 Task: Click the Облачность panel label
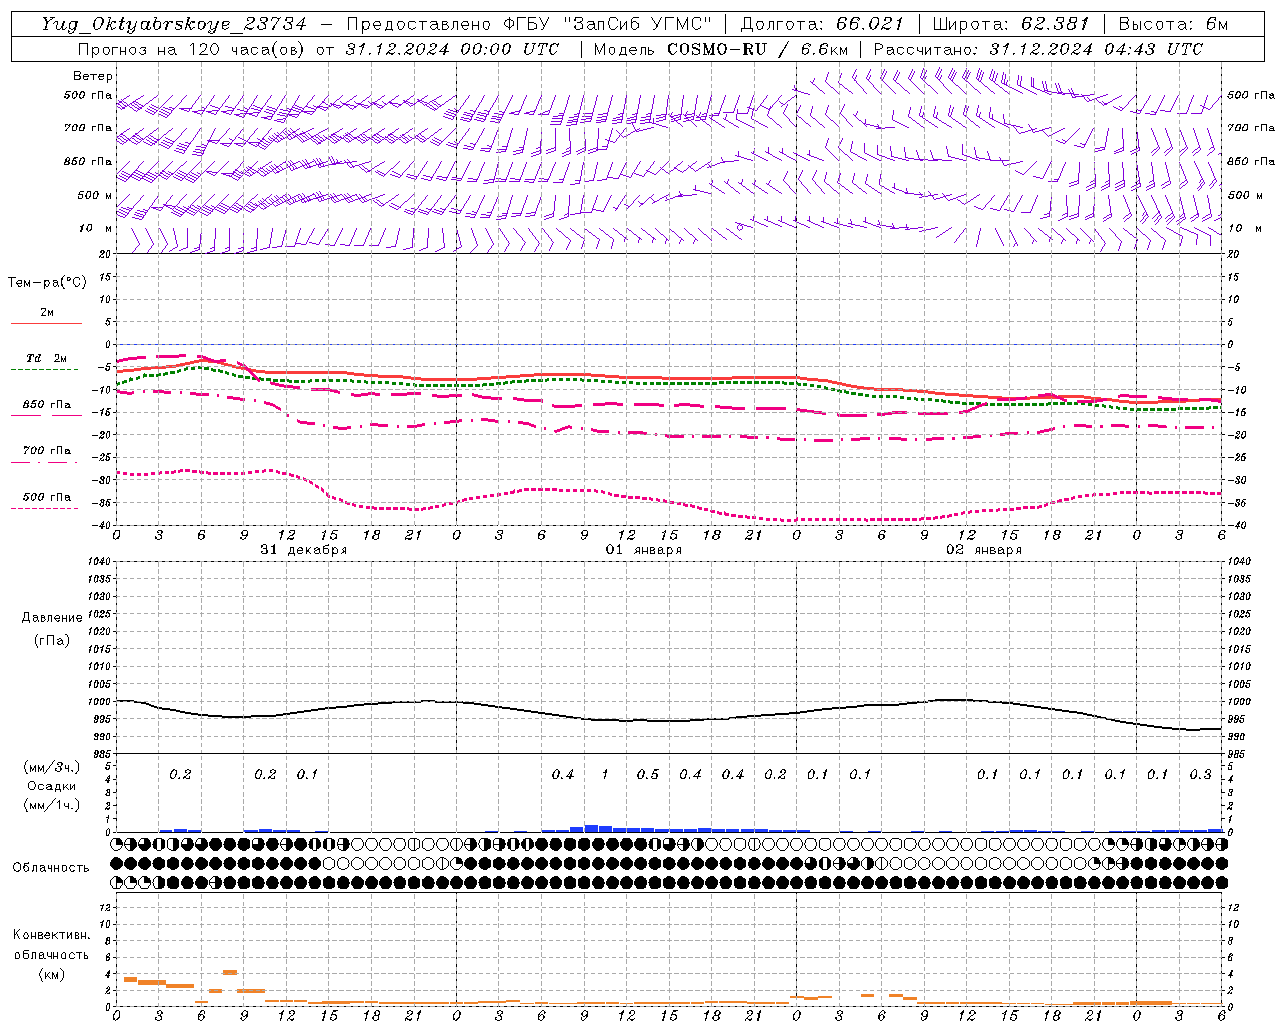pyautogui.click(x=51, y=867)
